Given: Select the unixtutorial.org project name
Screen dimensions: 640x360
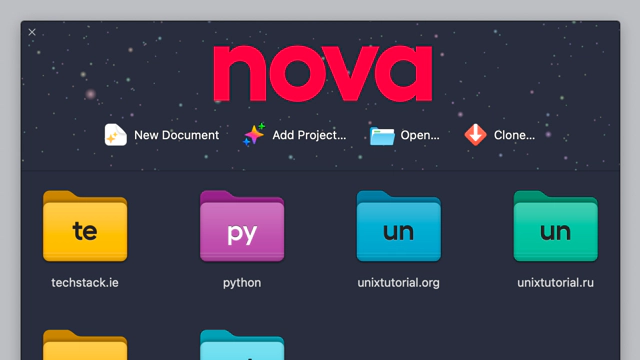Looking at the screenshot, I should 398,283.
